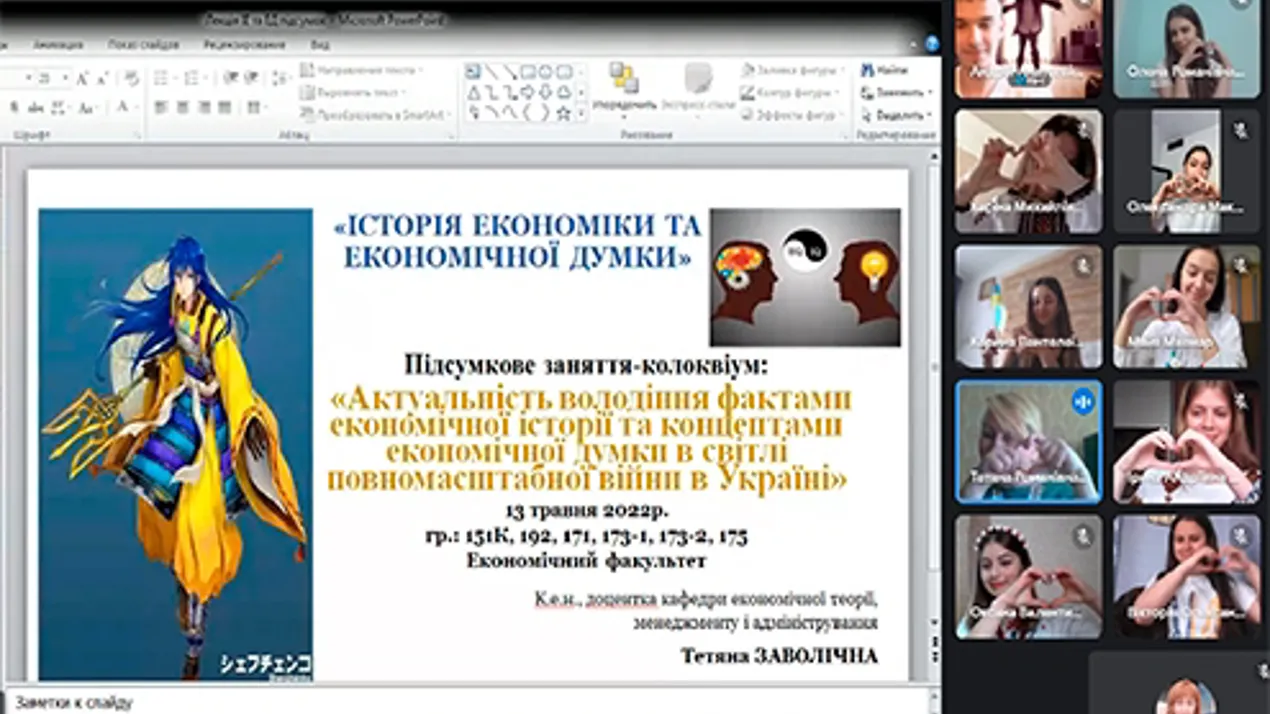Image resolution: width=1270 pixels, height=714 pixels.
Task: Choose the Rectangle shape
Action: click(528, 72)
